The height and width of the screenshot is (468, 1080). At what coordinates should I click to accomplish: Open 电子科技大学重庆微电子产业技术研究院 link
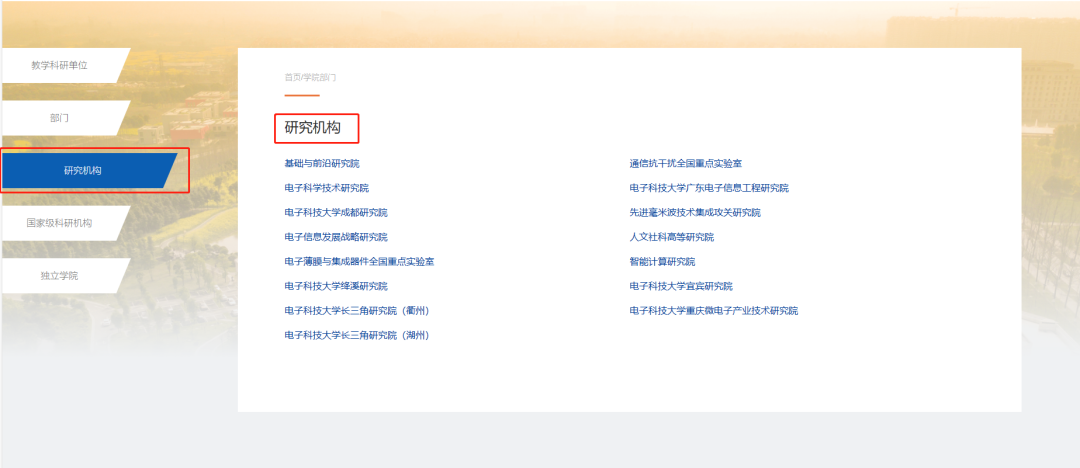point(714,311)
